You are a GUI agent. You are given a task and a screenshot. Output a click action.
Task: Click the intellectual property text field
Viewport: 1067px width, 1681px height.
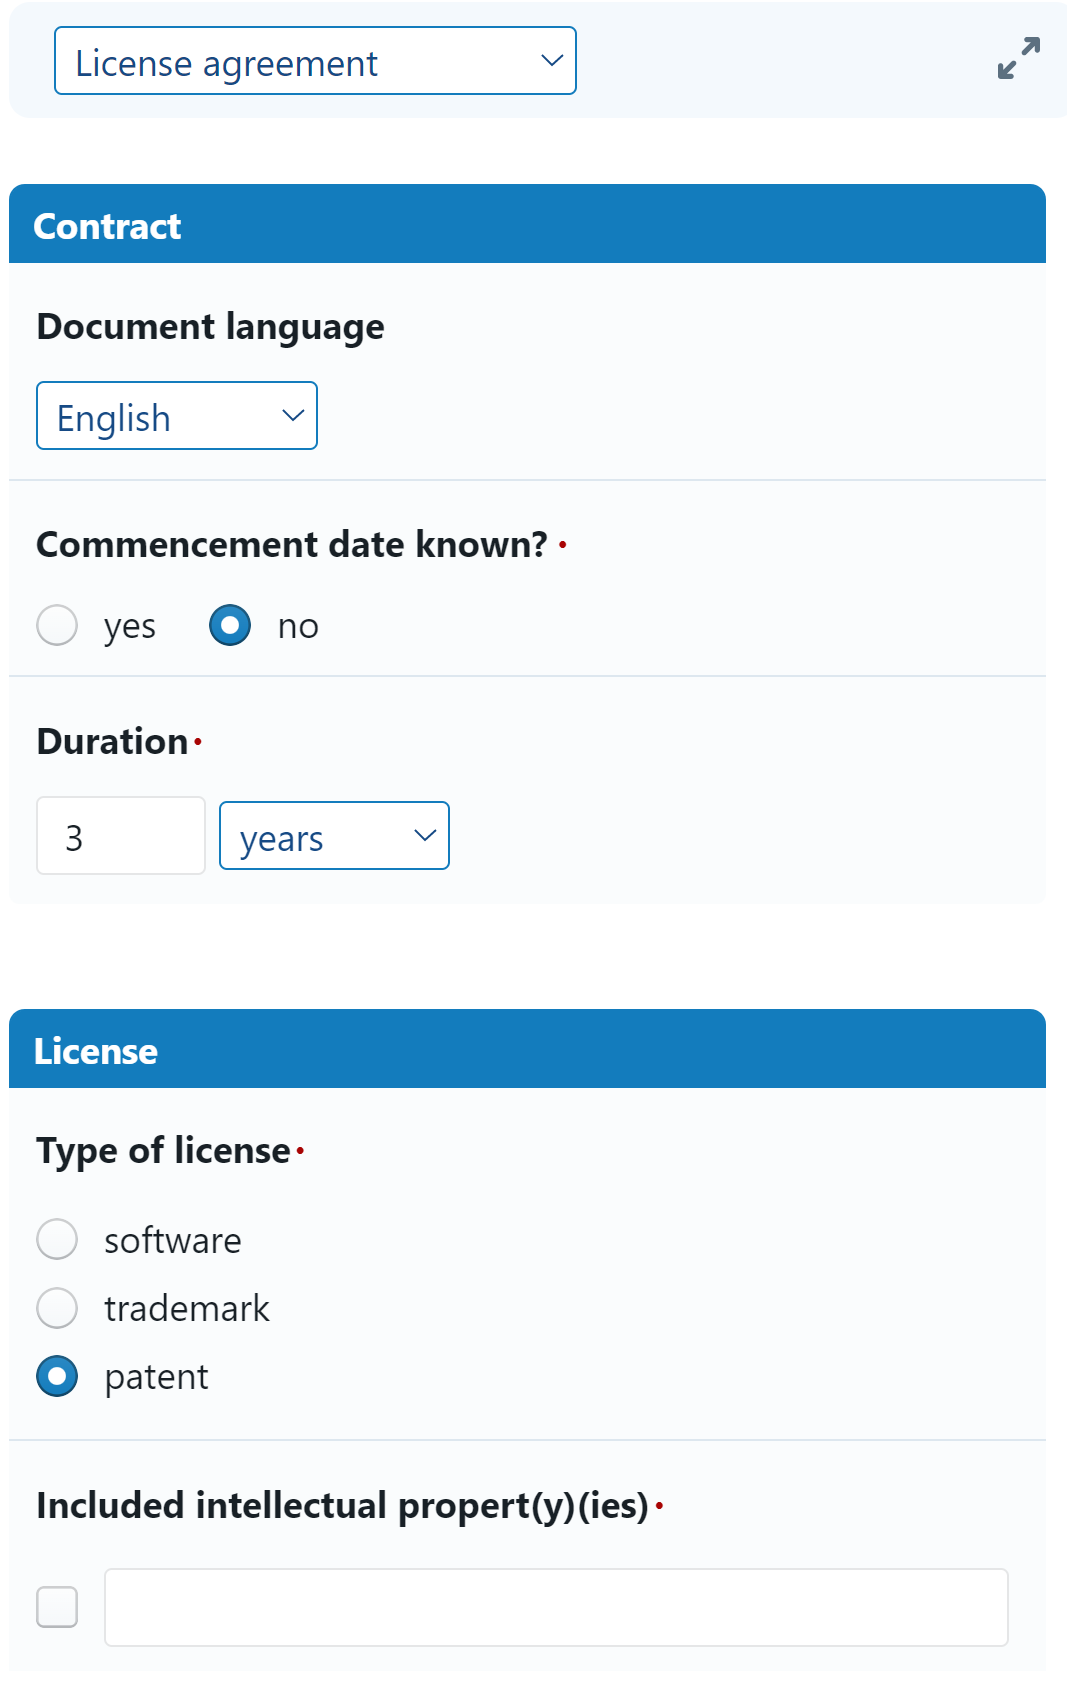tap(556, 1607)
